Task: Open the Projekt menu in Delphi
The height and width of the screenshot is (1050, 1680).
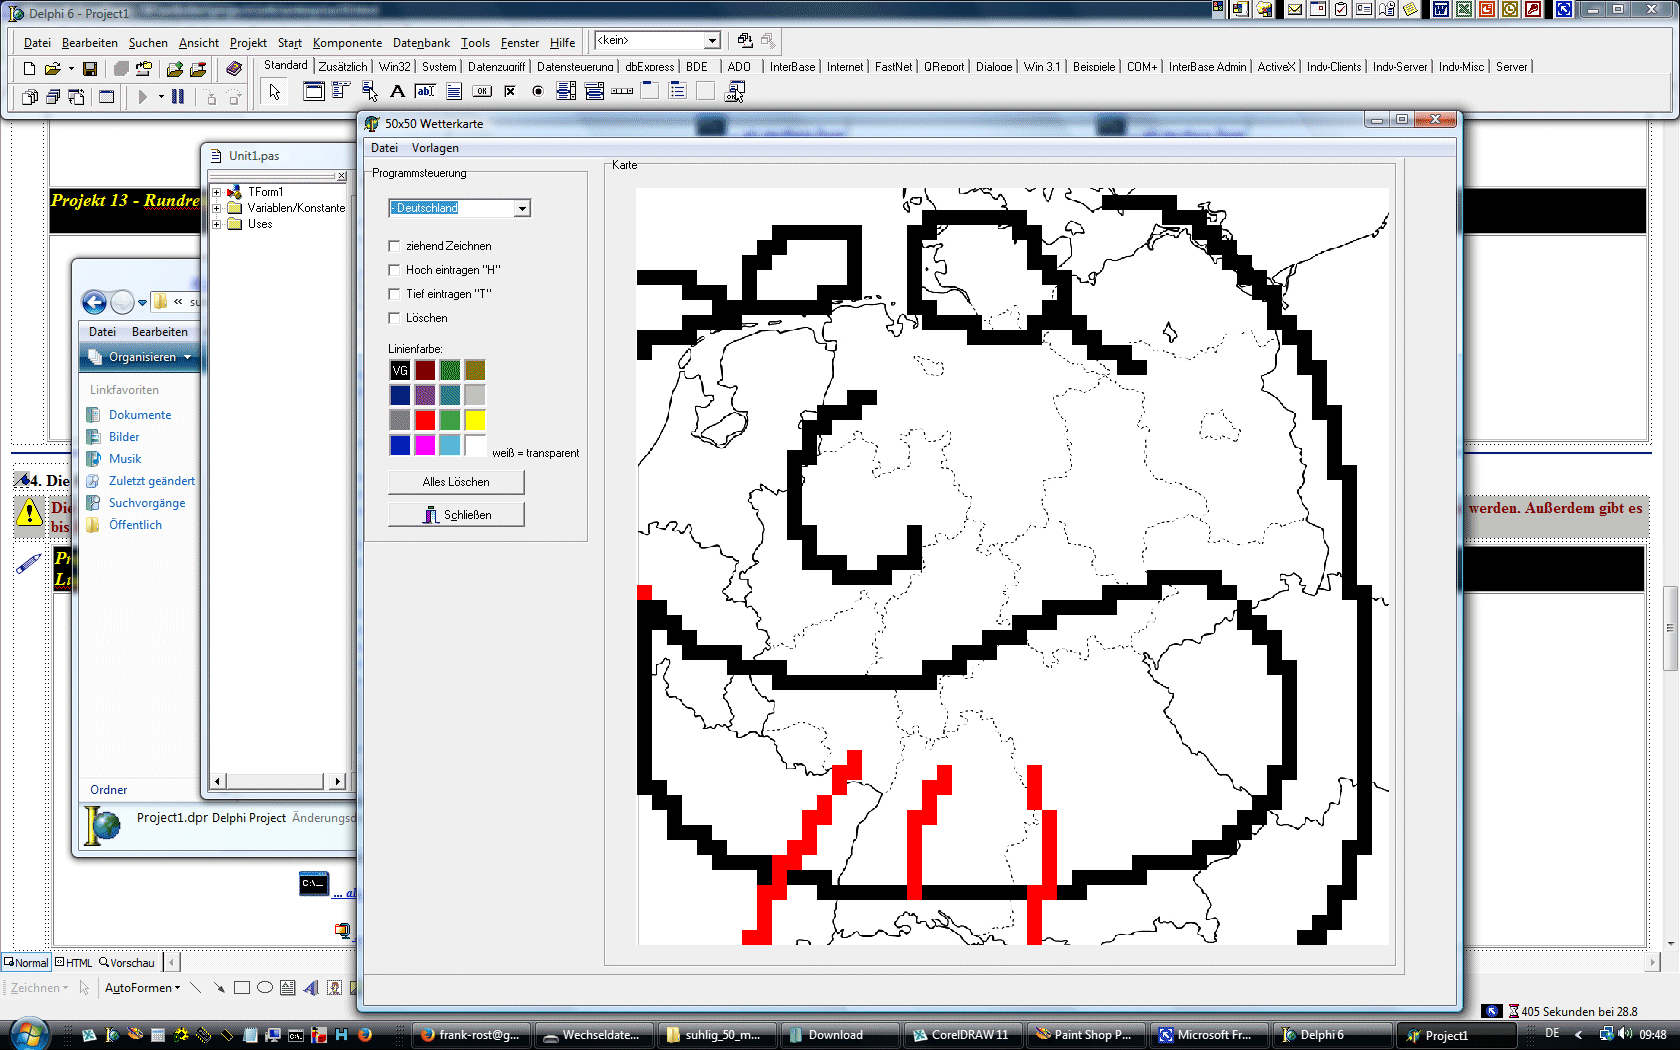Action: (x=248, y=43)
